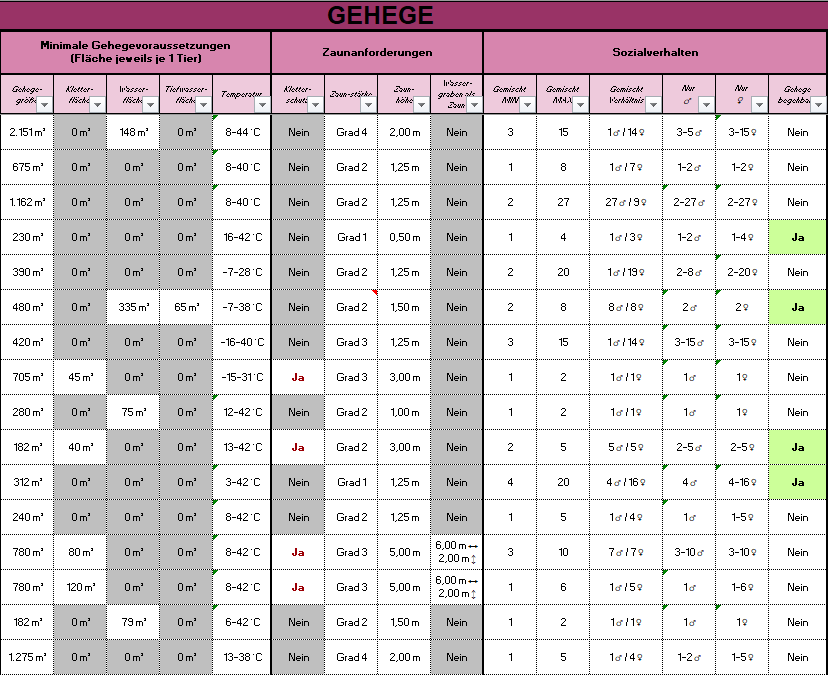Viewport: 828px width, 675px height.
Task: Select the -15-31 °C temperature cell
Action: [x=242, y=377]
